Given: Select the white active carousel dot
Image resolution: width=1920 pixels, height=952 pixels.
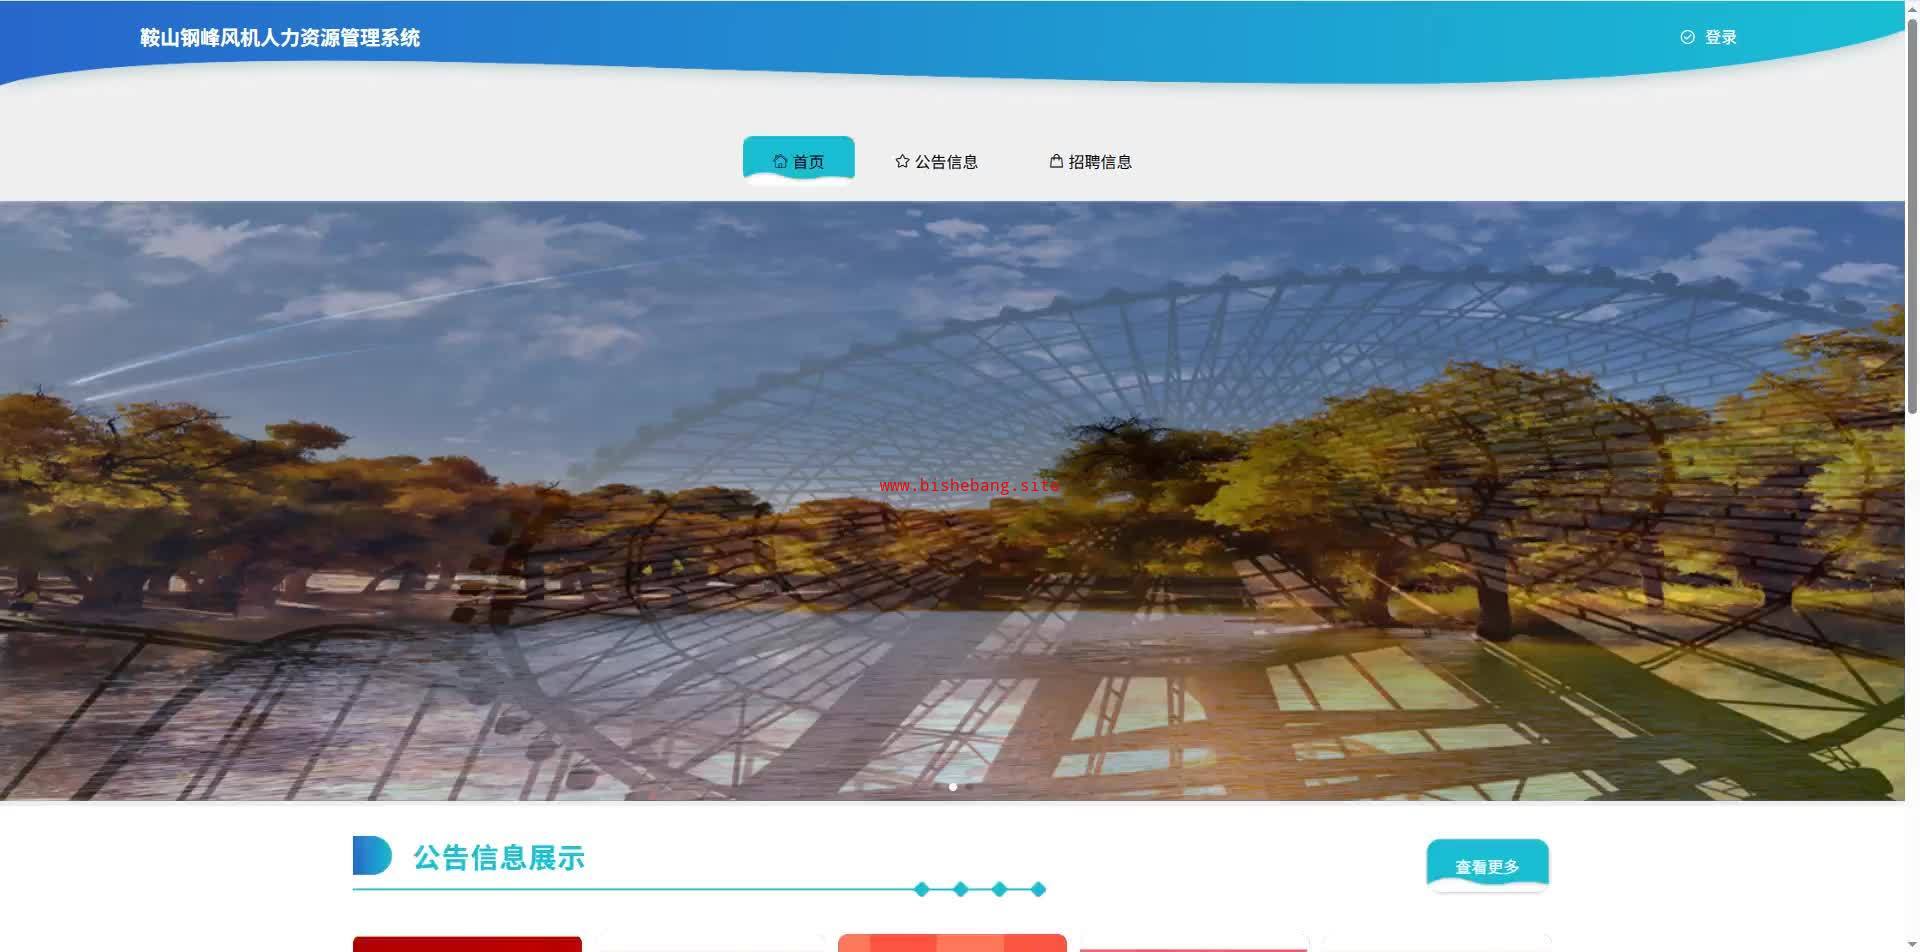Looking at the screenshot, I should tap(953, 787).
